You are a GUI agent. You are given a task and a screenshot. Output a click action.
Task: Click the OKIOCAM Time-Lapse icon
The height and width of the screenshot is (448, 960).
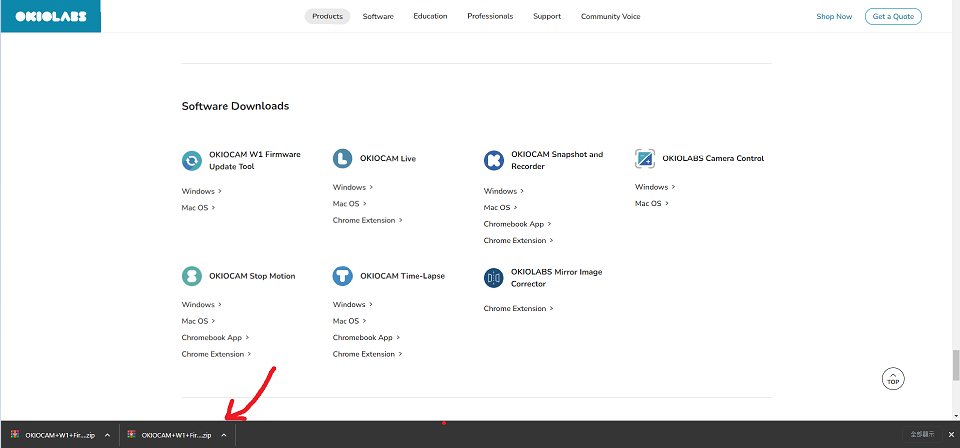coord(343,276)
